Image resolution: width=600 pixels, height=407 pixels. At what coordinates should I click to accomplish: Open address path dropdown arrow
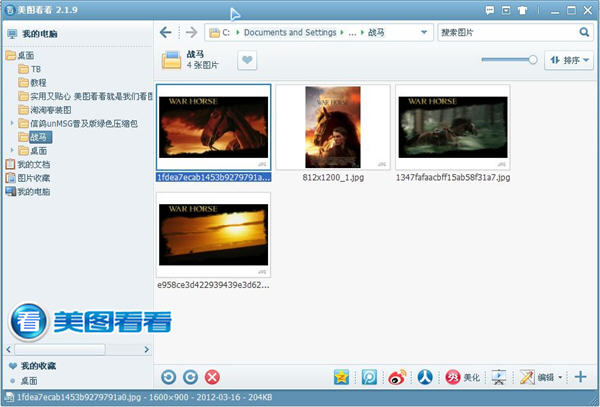pyautogui.click(x=424, y=33)
